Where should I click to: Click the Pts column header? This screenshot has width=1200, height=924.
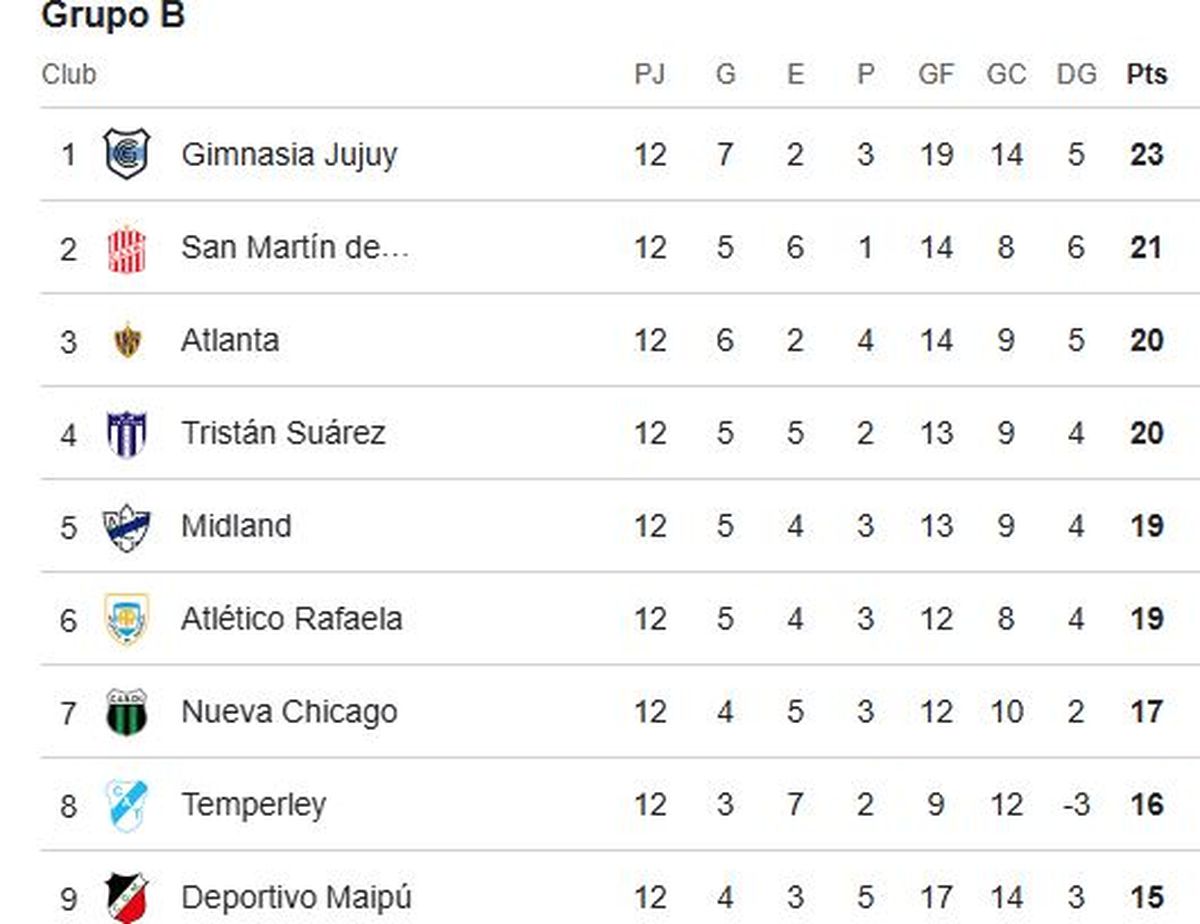coord(1147,75)
